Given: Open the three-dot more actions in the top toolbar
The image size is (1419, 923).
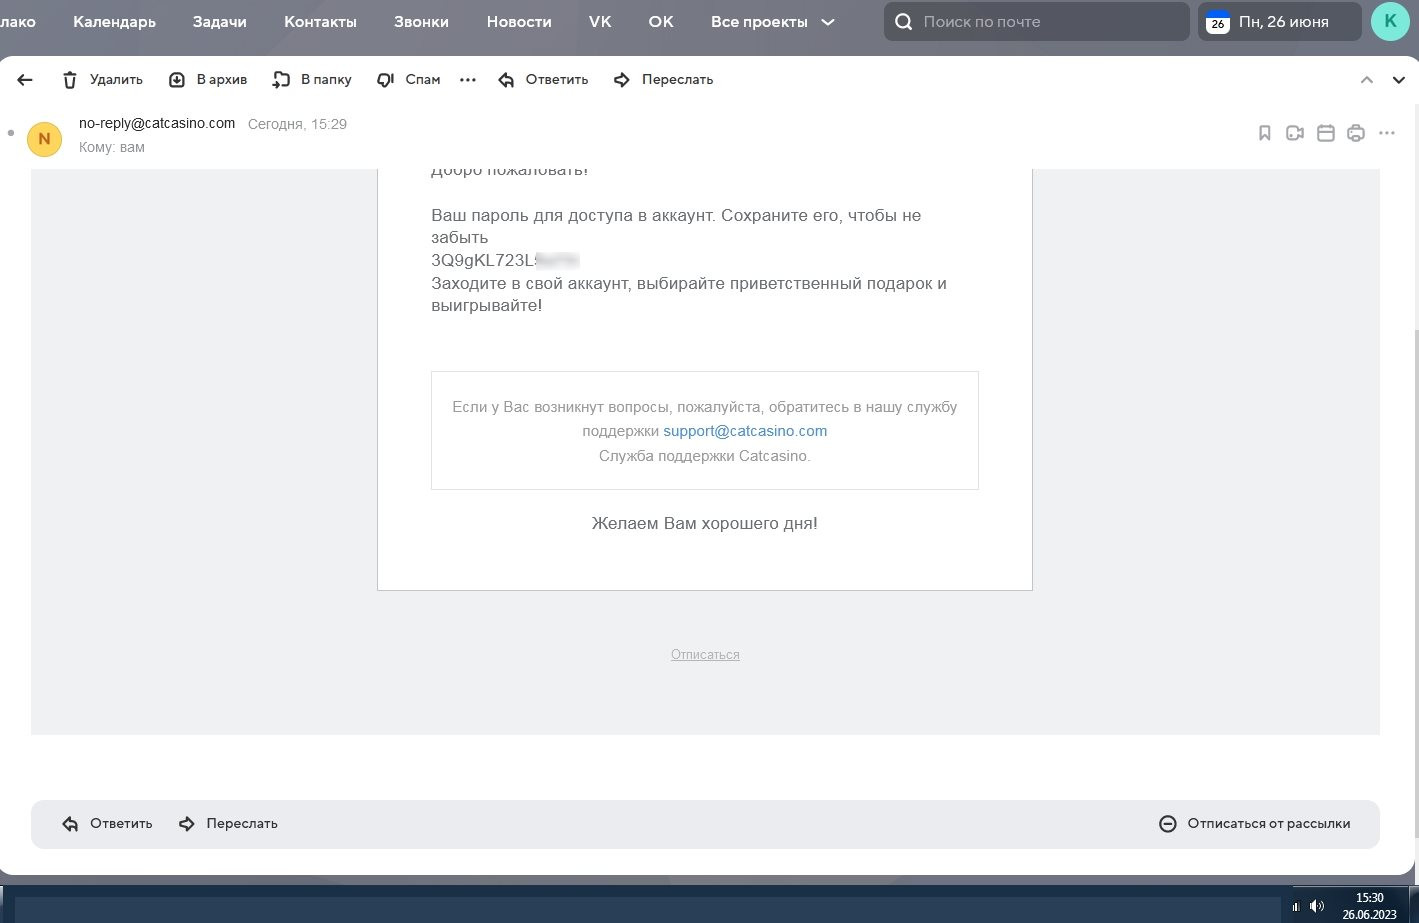Looking at the screenshot, I should (x=468, y=80).
